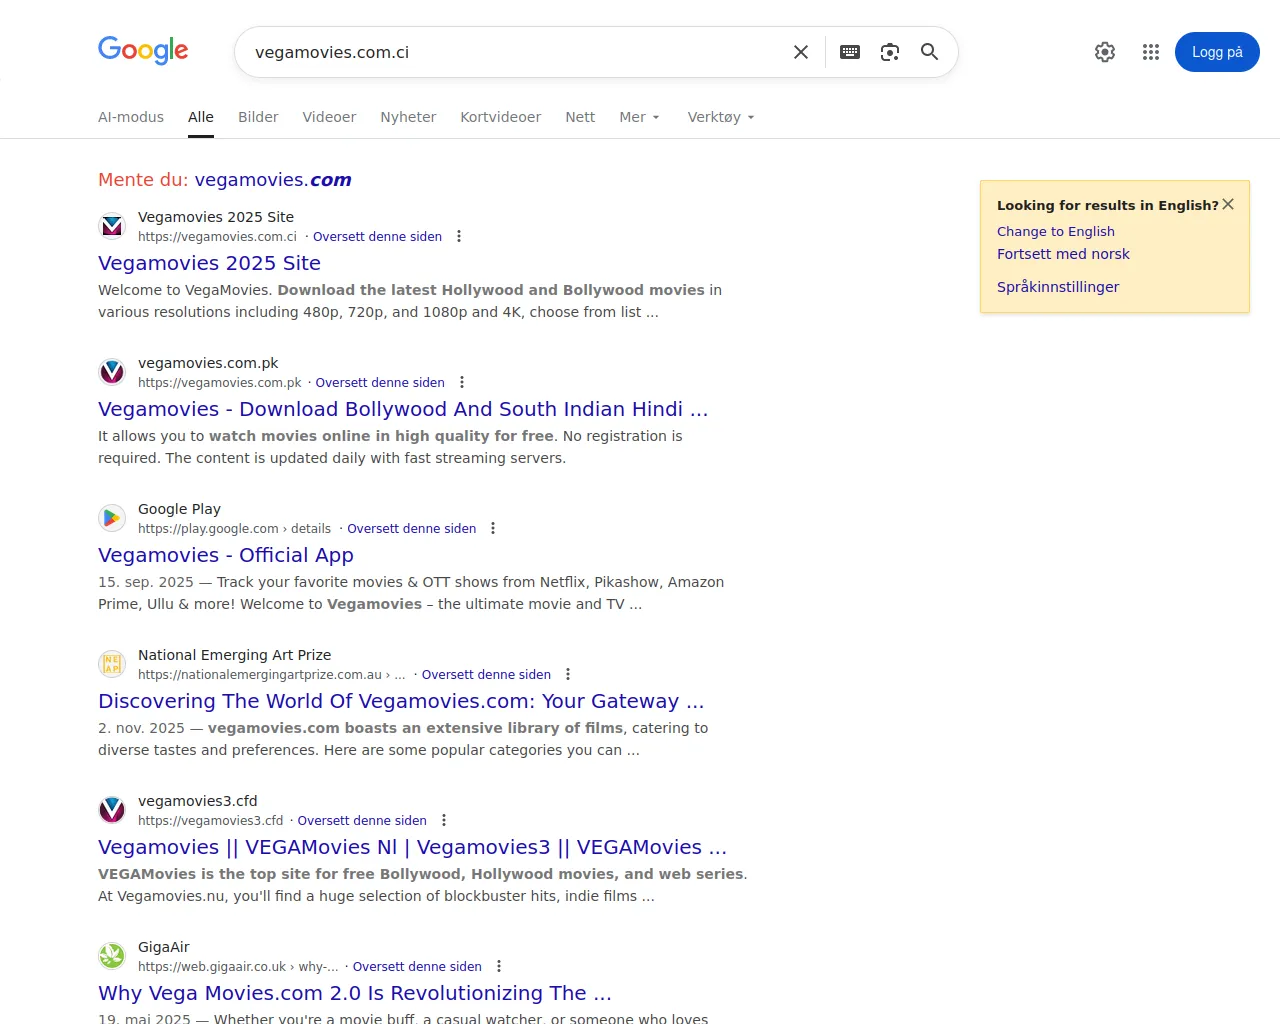The image size is (1280, 1024).
Task: Click Fortsett med norsk link
Action: [x=1063, y=254]
